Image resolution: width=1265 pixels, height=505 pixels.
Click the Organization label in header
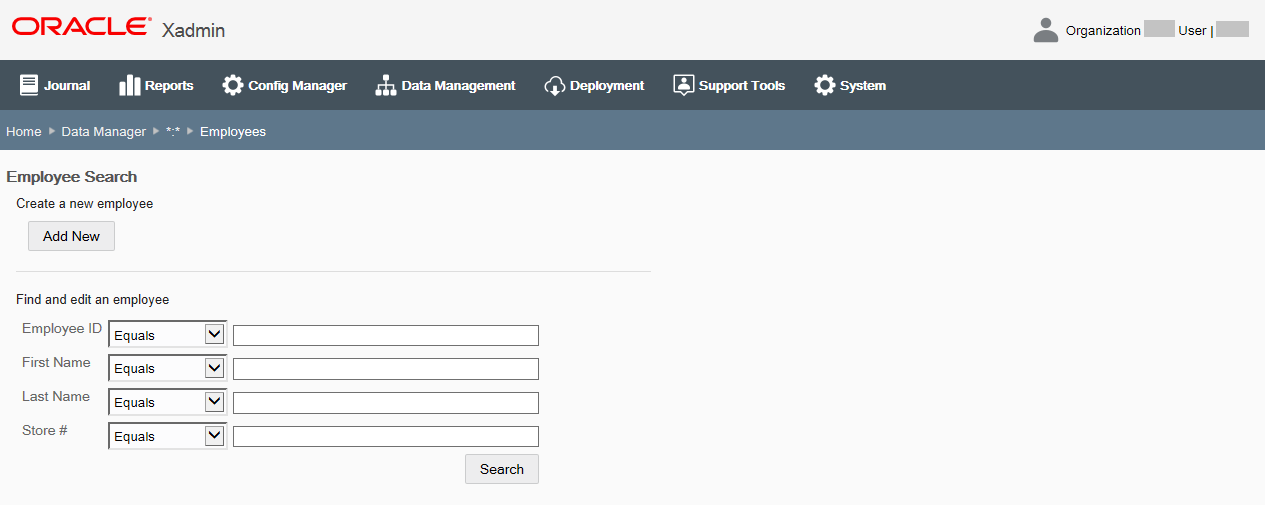pyautogui.click(x=1103, y=30)
